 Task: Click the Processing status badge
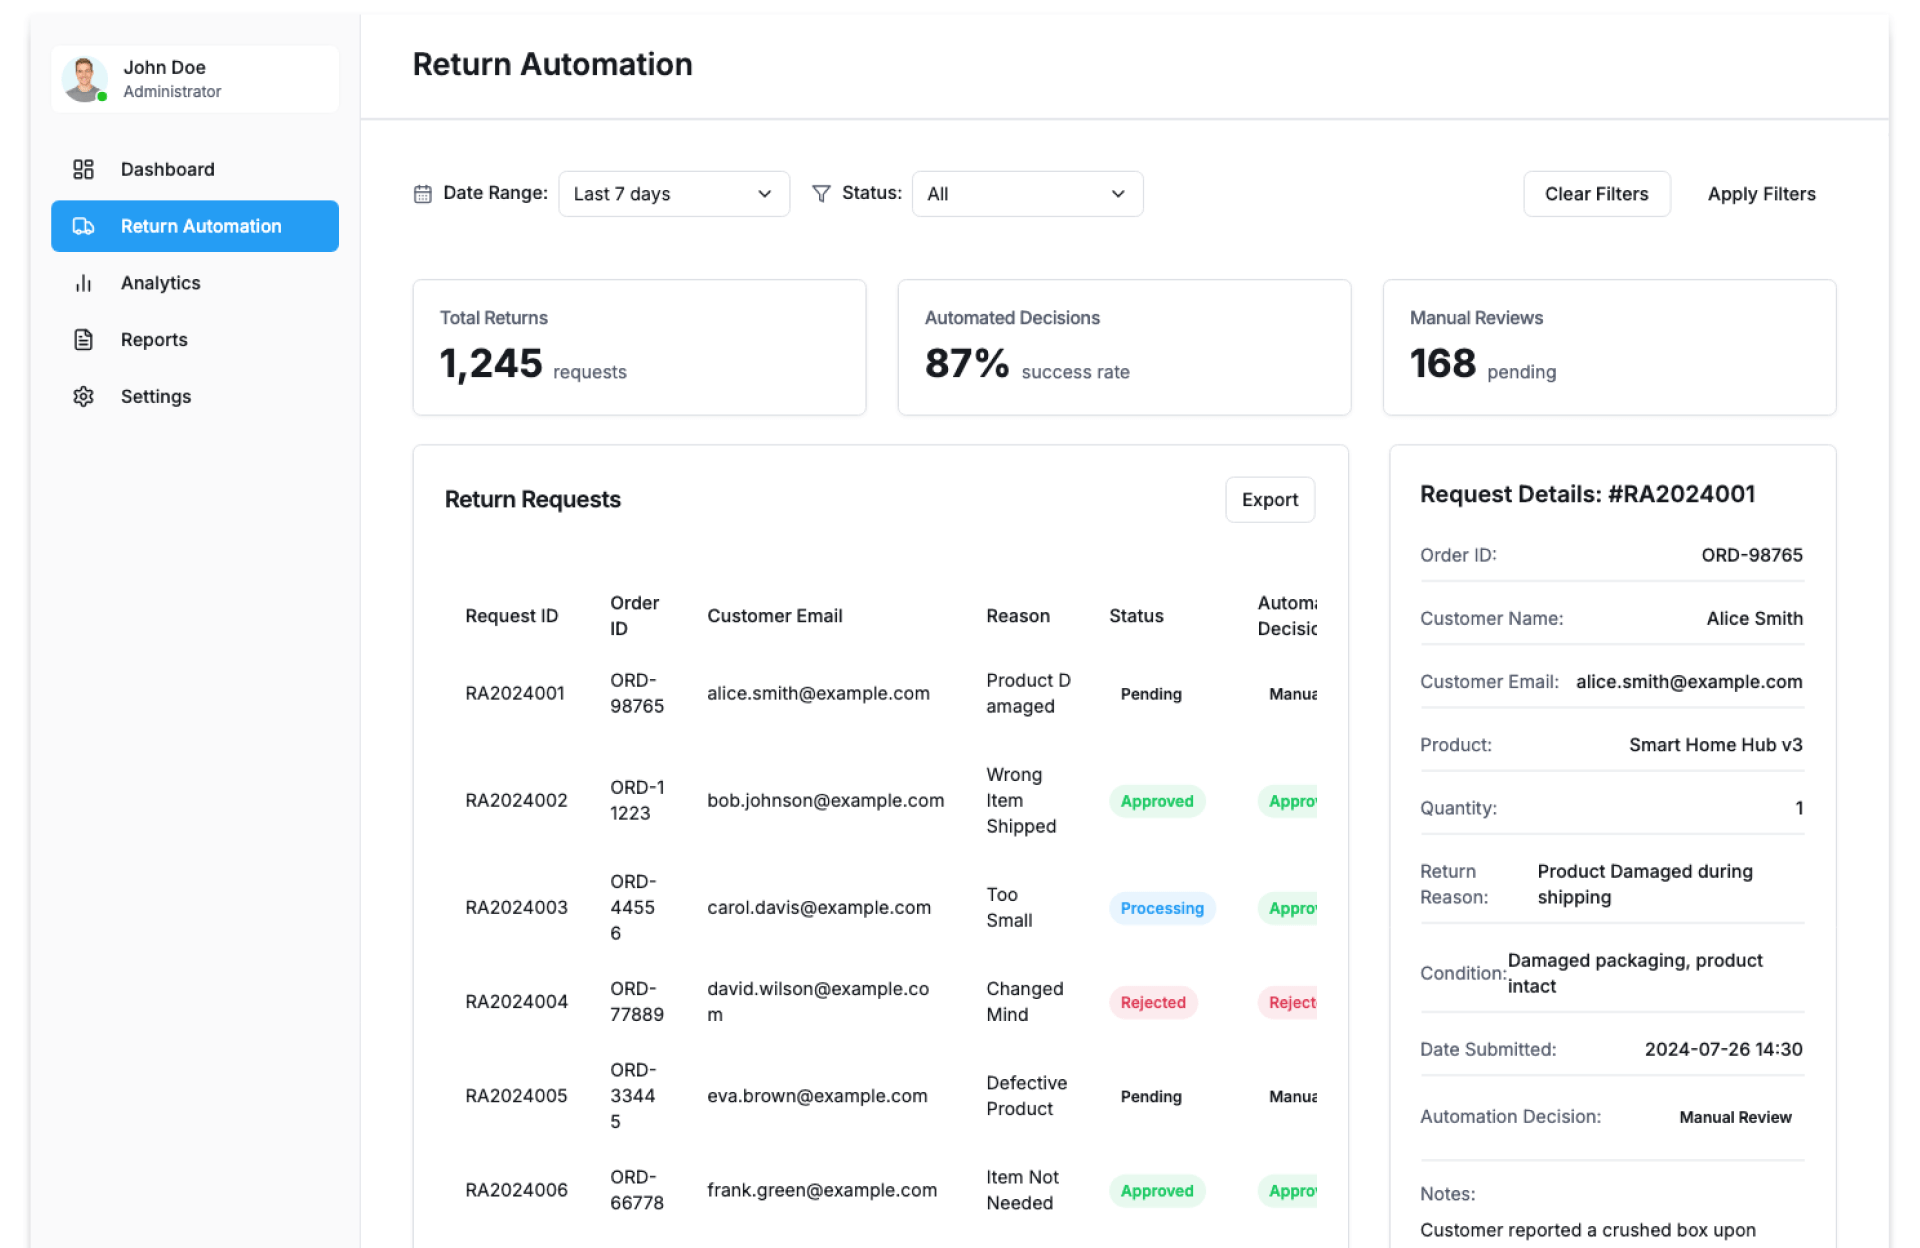point(1161,908)
